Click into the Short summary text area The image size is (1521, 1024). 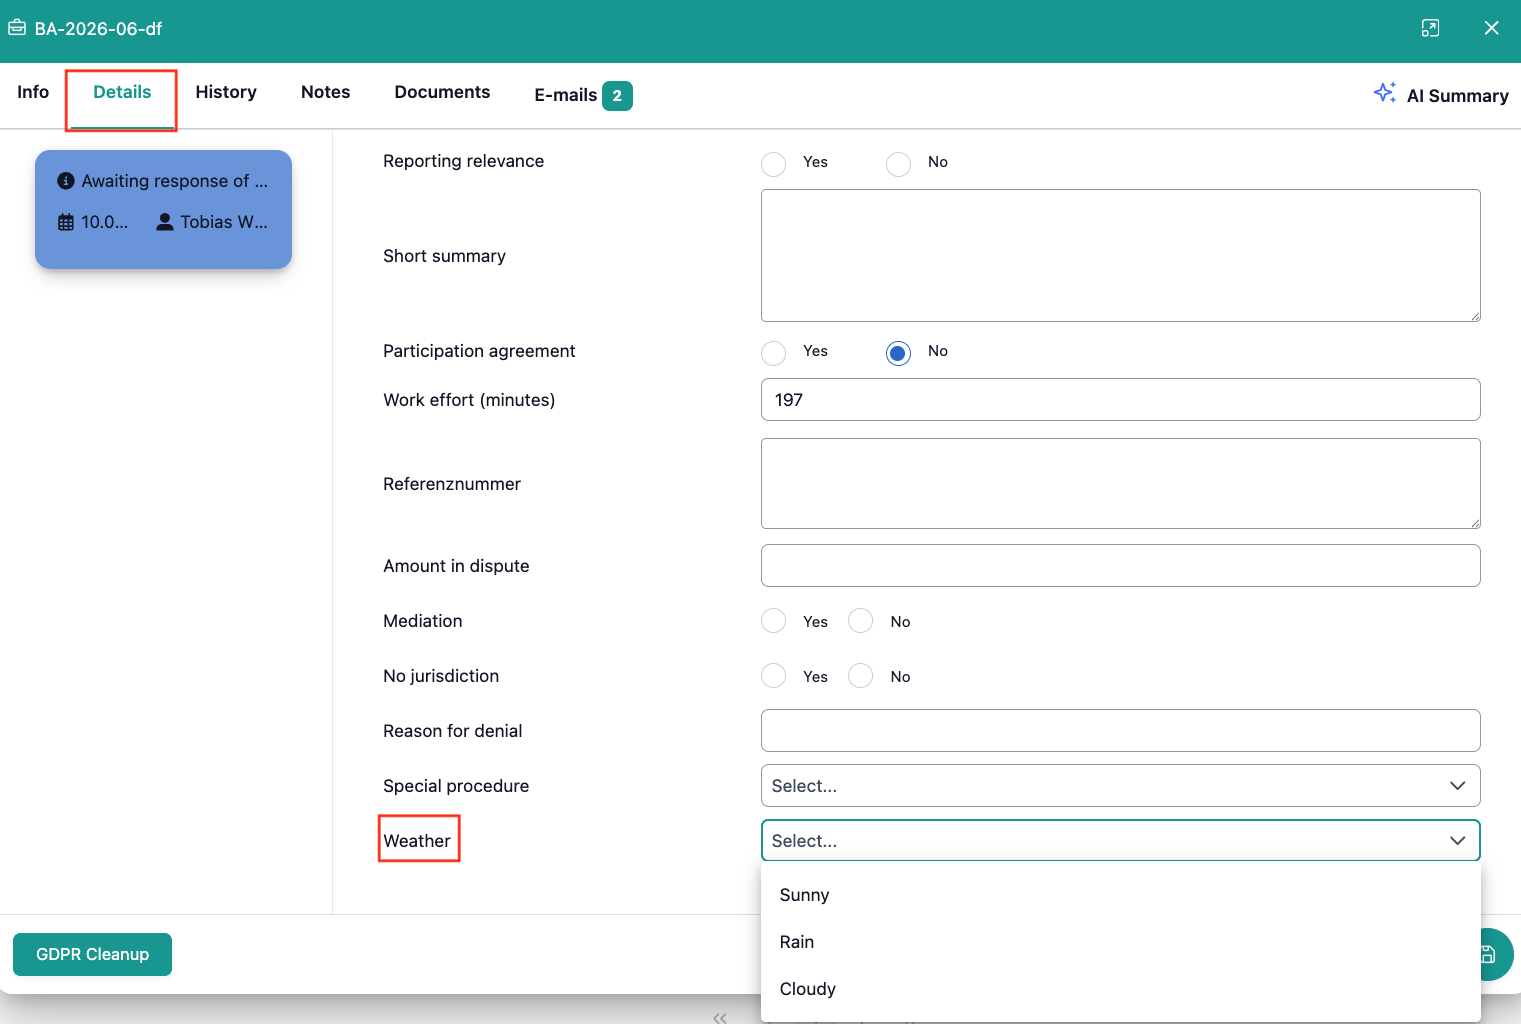pyautogui.click(x=1120, y=255)
